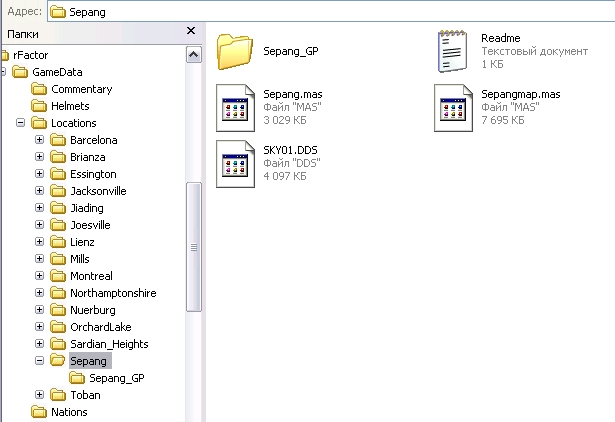Click the 7 695 КБ size text
The image size is (615, 422).
pos(502,120)
